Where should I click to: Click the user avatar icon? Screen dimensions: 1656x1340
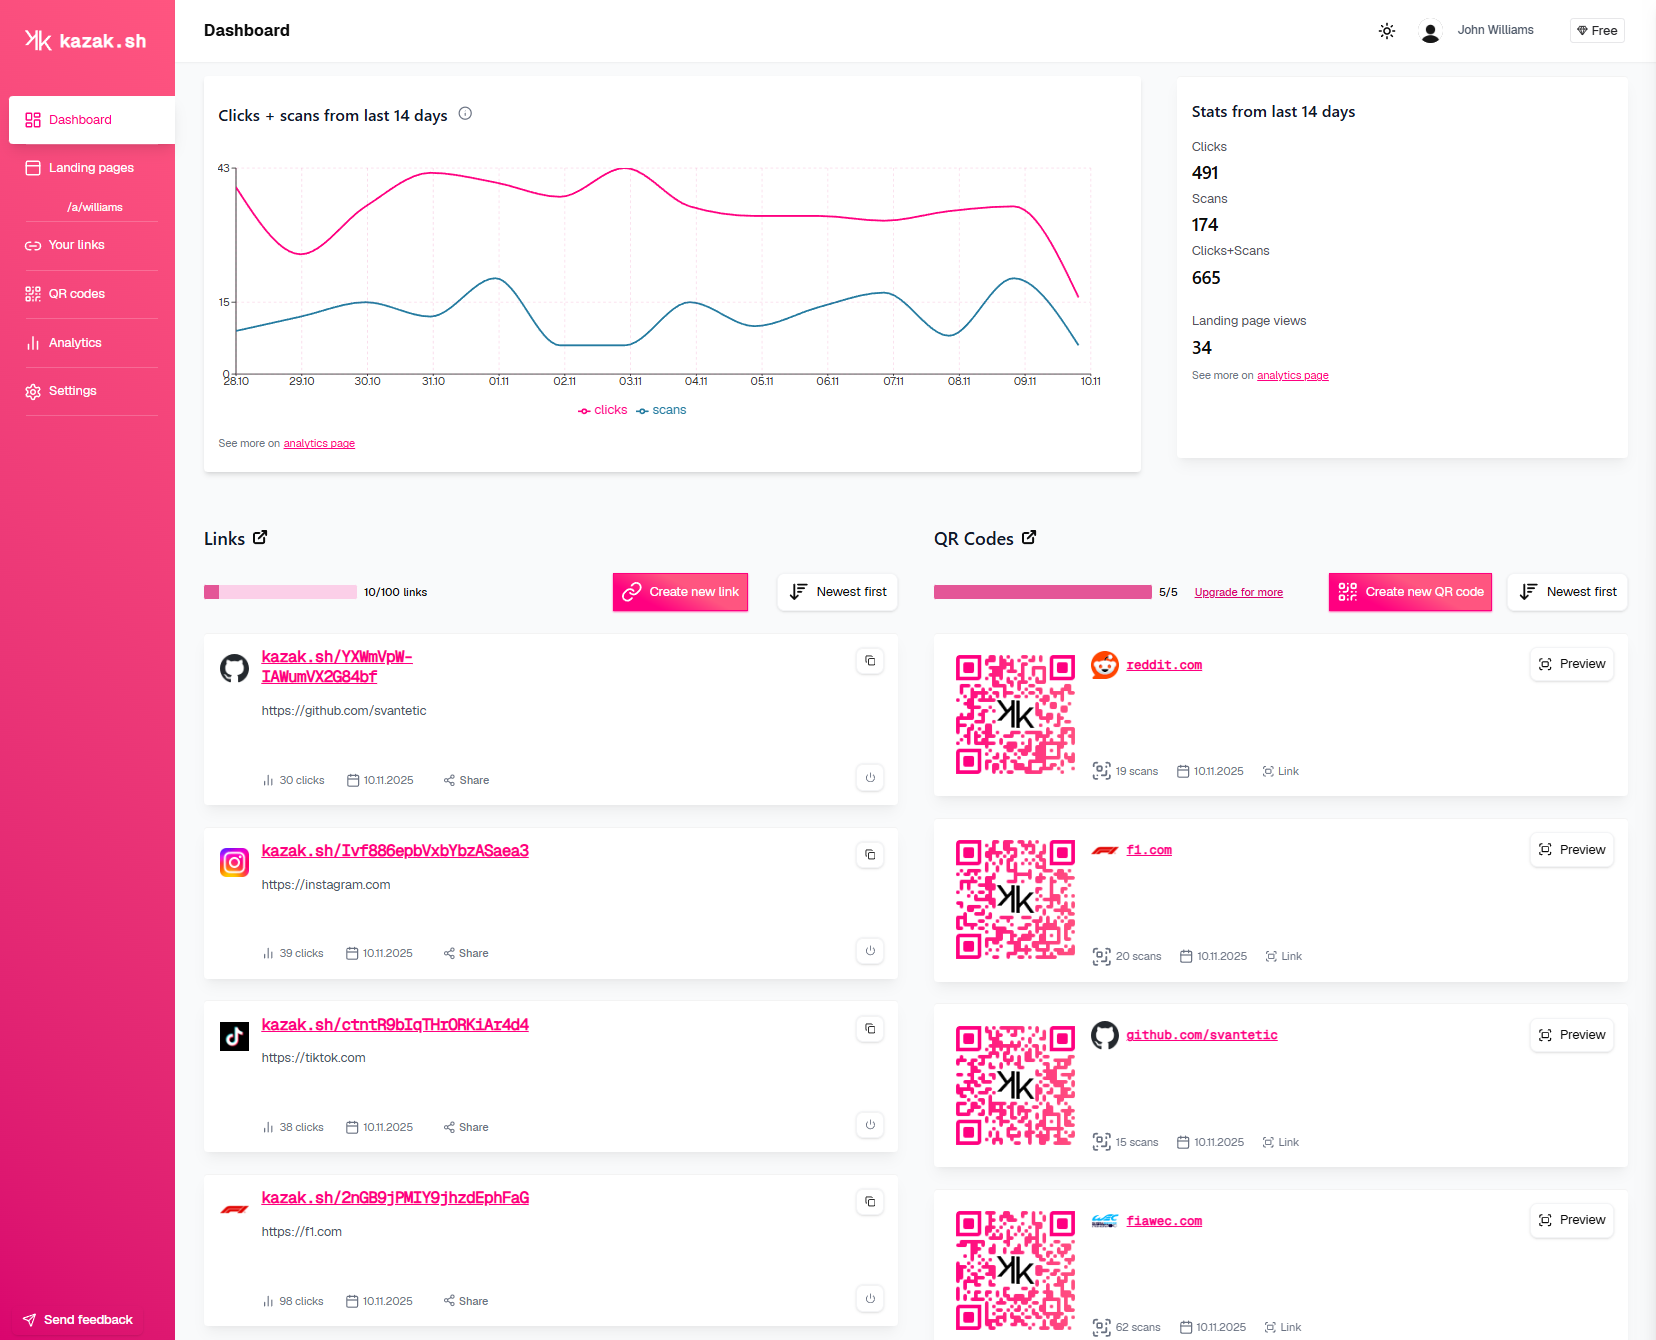1430,32
